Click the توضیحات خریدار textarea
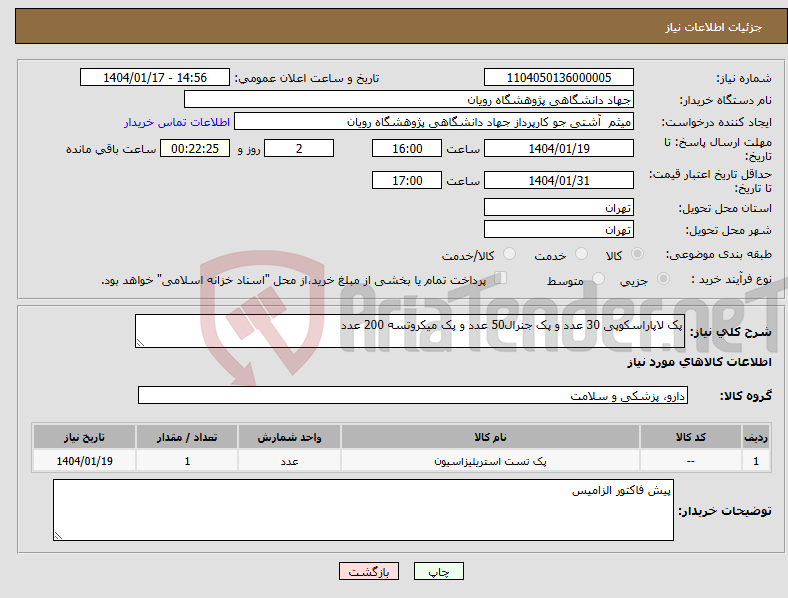This screenshot has height=598, width=788. (363, 510)
